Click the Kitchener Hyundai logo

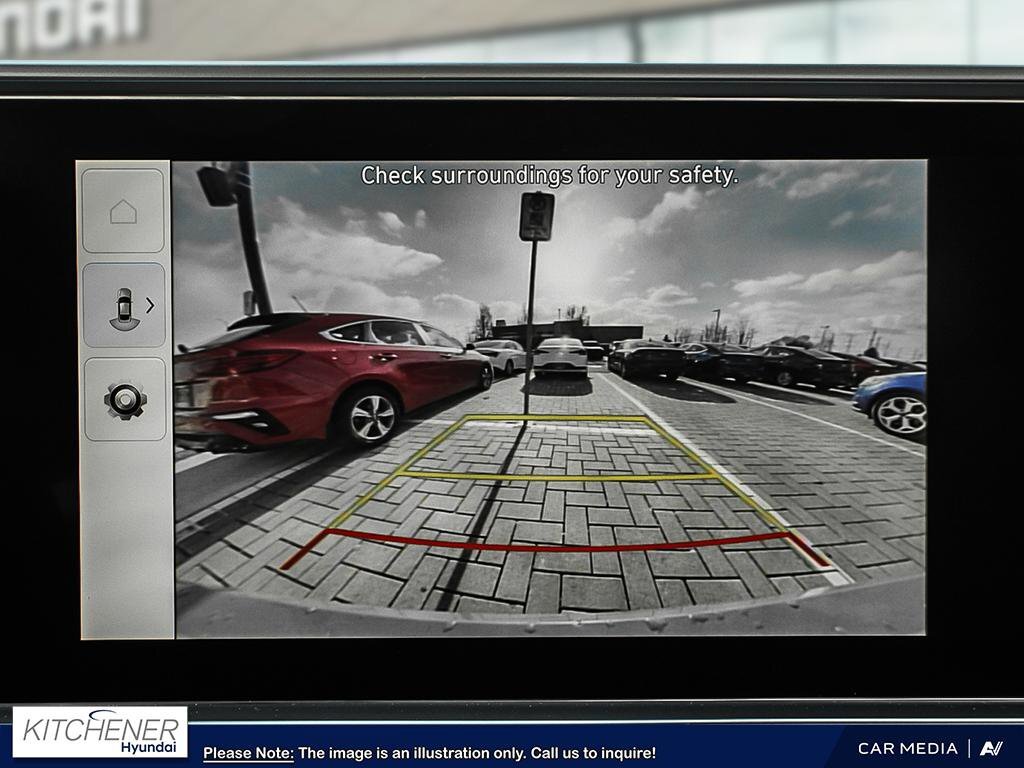100,732
